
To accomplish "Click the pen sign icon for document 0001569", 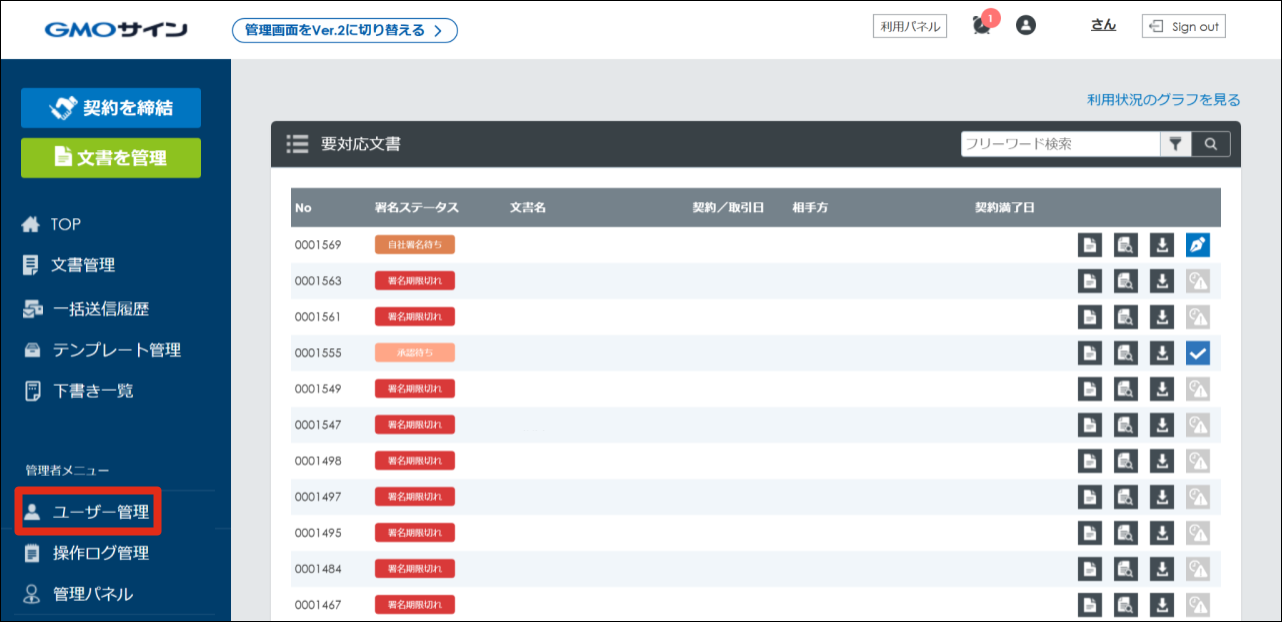I will coord(1197,245).
